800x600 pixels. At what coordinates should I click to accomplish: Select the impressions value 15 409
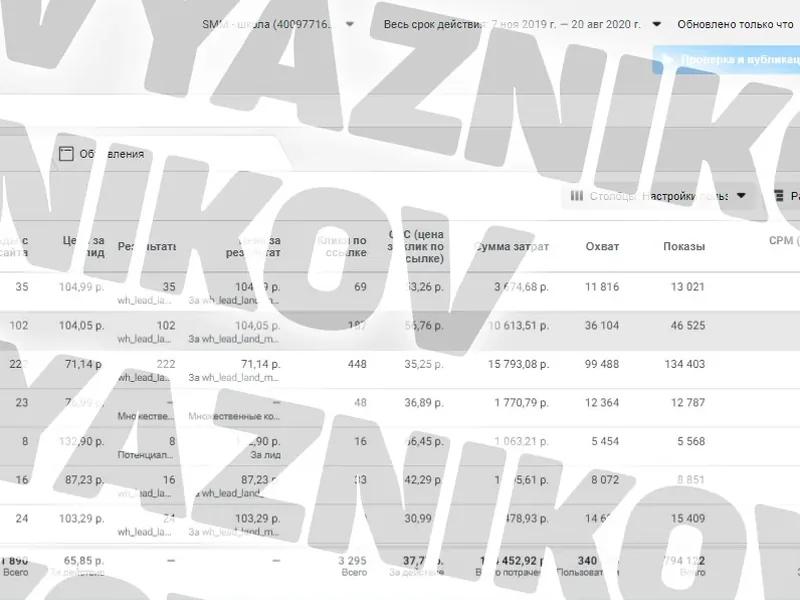(x=687, y=519)
